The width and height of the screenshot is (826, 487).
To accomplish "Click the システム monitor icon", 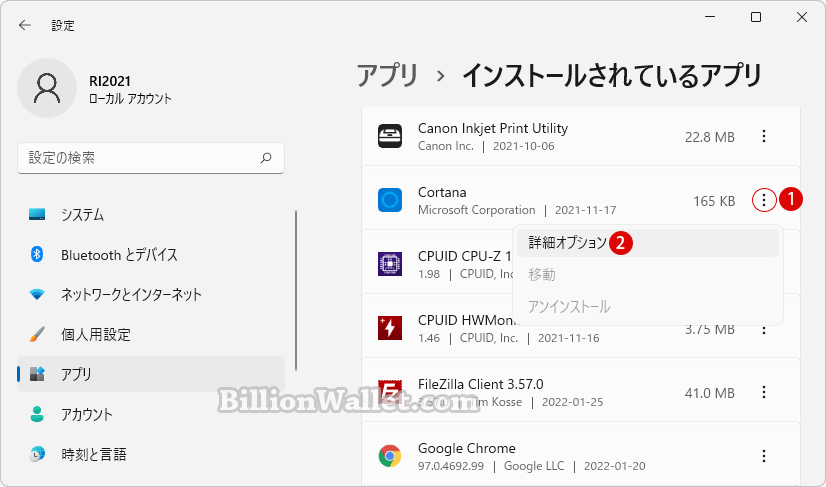I will 37,215.
